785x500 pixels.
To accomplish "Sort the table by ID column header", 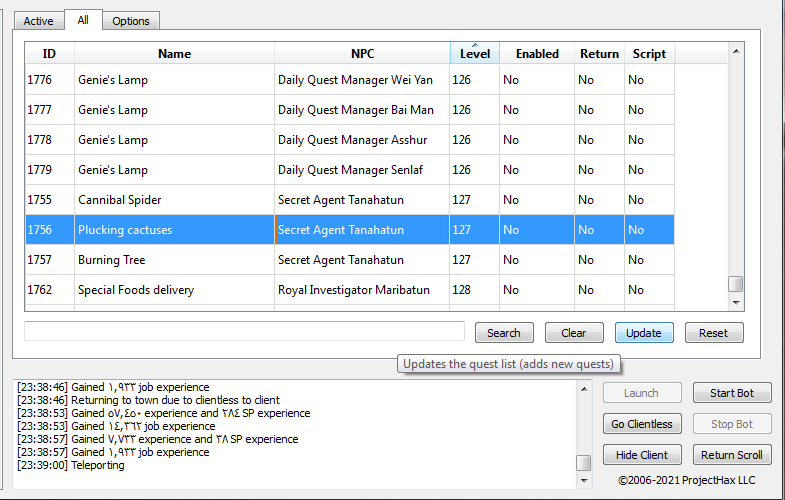I will [49, 54].
